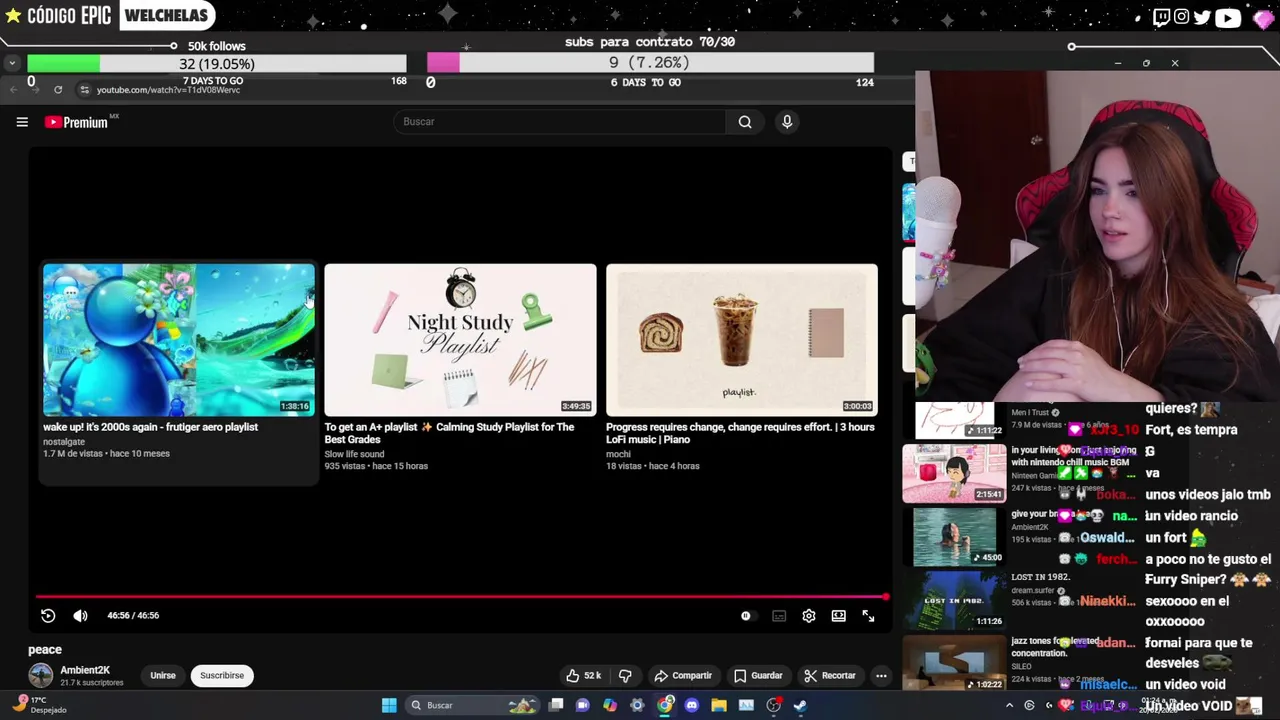Viewport: 1280px width, 720px height.
Task: Open sidebar thumbnail with 45:00 duration
Action: [x=954, y=537]
